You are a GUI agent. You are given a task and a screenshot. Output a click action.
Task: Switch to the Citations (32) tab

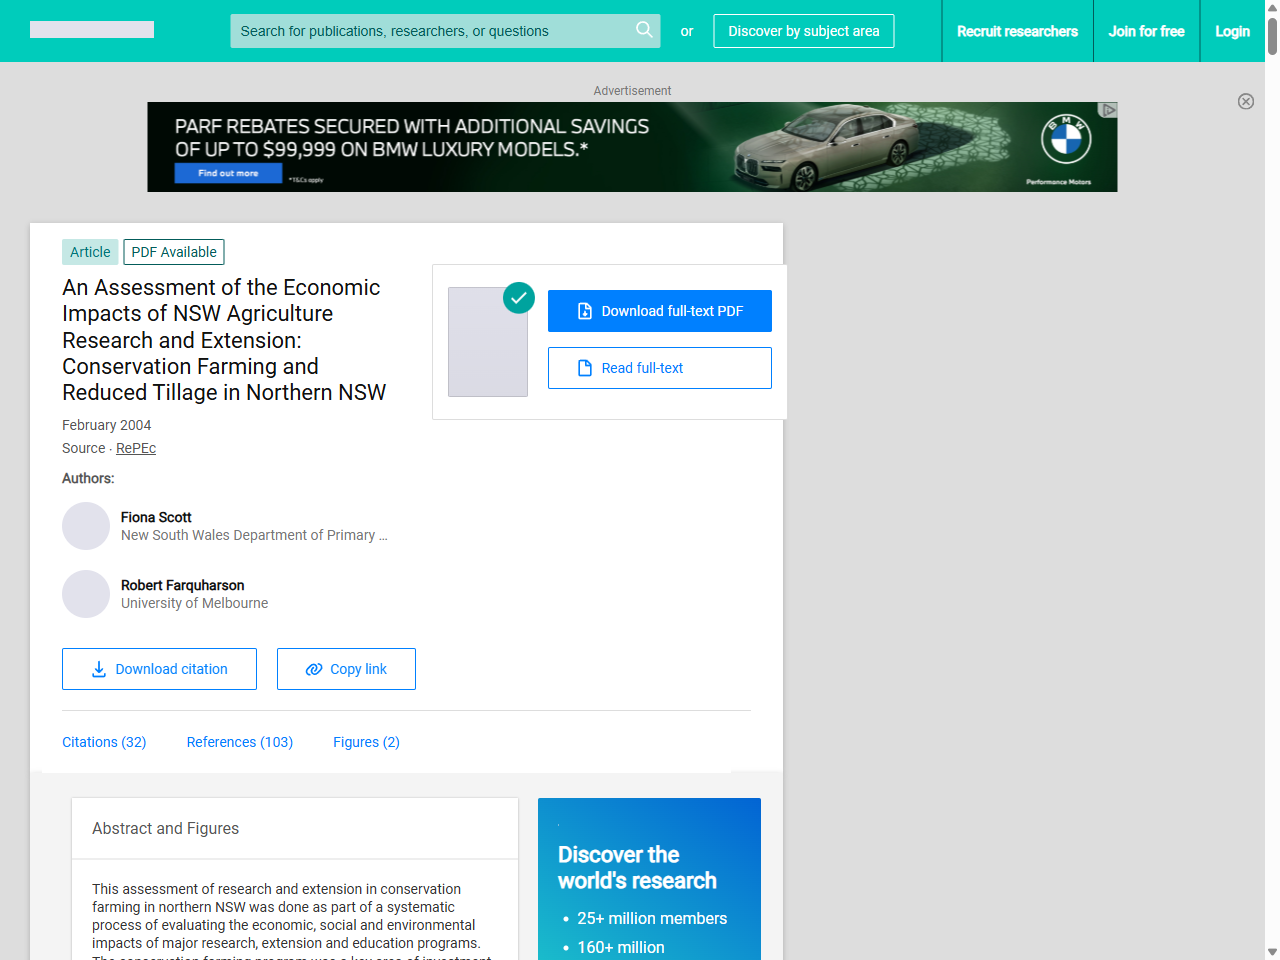click(x=104, y=742)
